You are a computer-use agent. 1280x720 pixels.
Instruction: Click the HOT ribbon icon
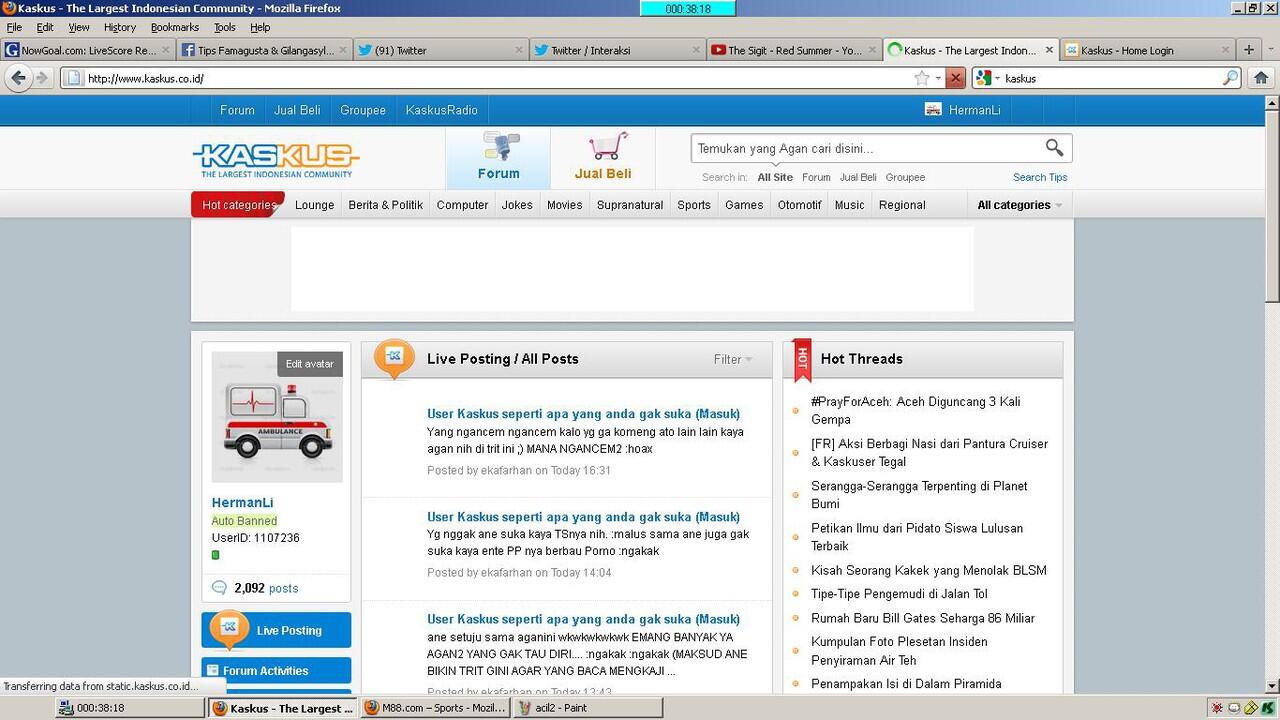point(802,360)
